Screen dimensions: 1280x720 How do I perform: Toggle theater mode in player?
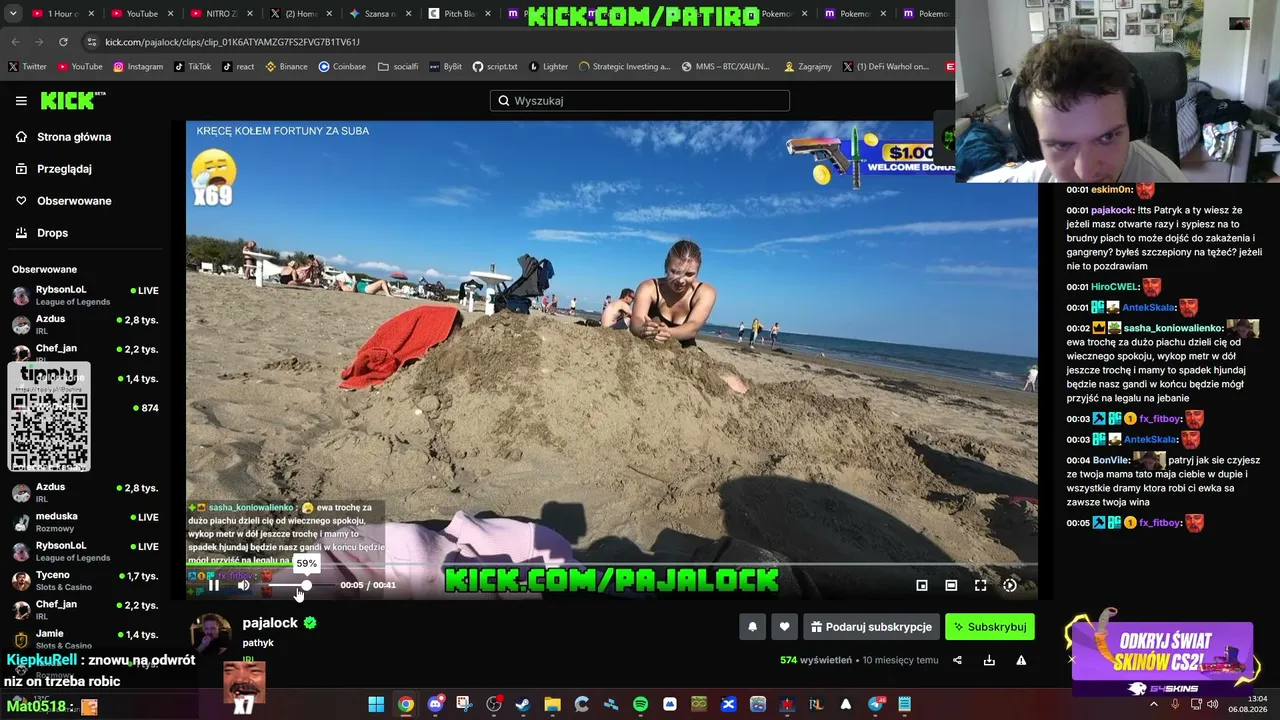point(951,585)
